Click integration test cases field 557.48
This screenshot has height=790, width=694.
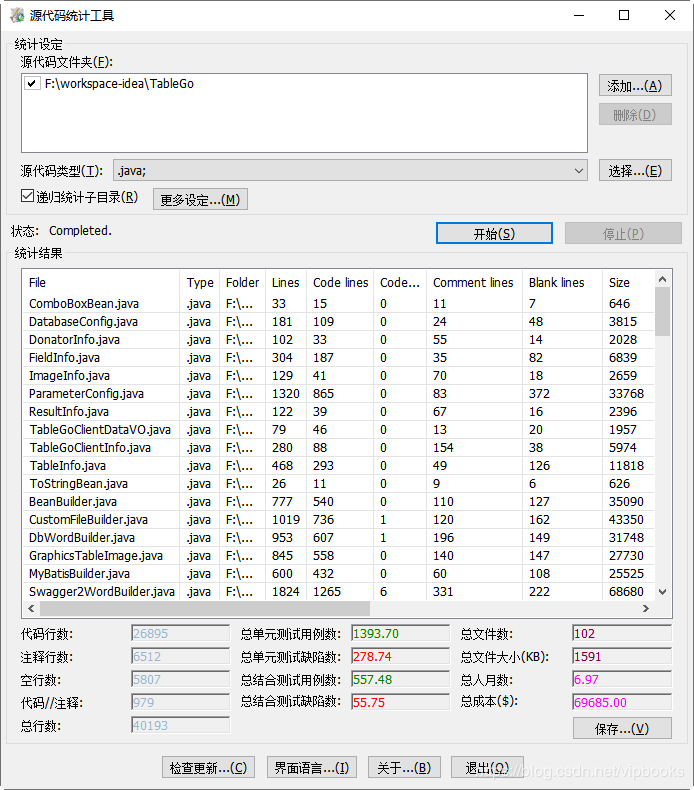pos(400,679)
